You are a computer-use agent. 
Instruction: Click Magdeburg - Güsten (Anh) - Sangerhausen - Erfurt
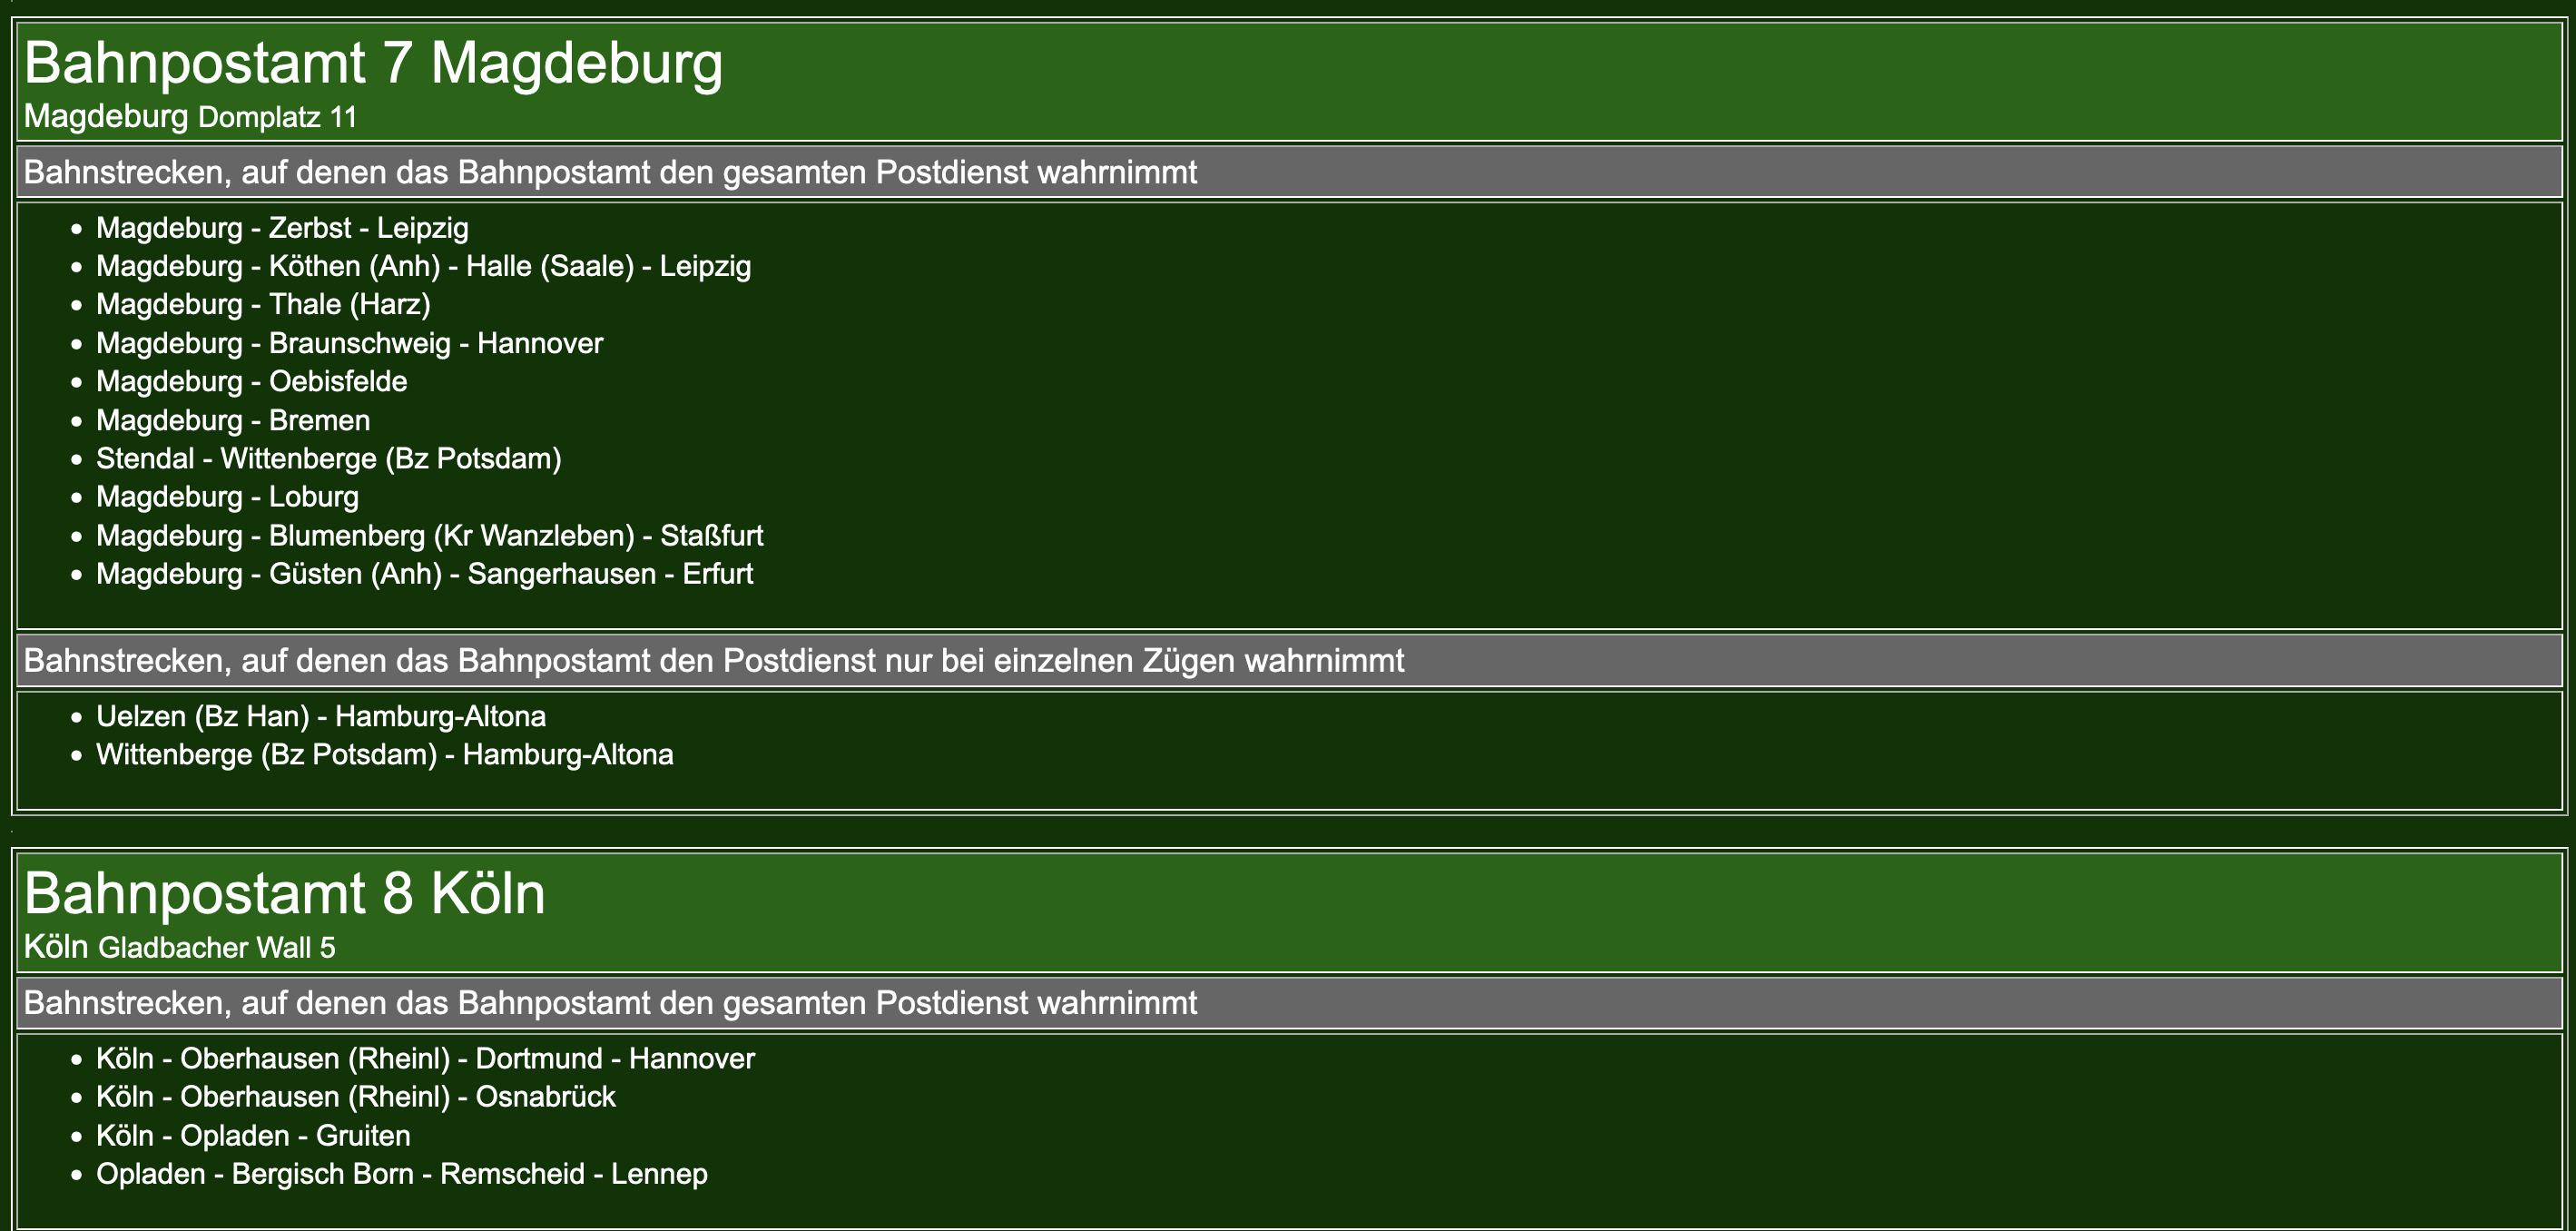pos(424,574)
